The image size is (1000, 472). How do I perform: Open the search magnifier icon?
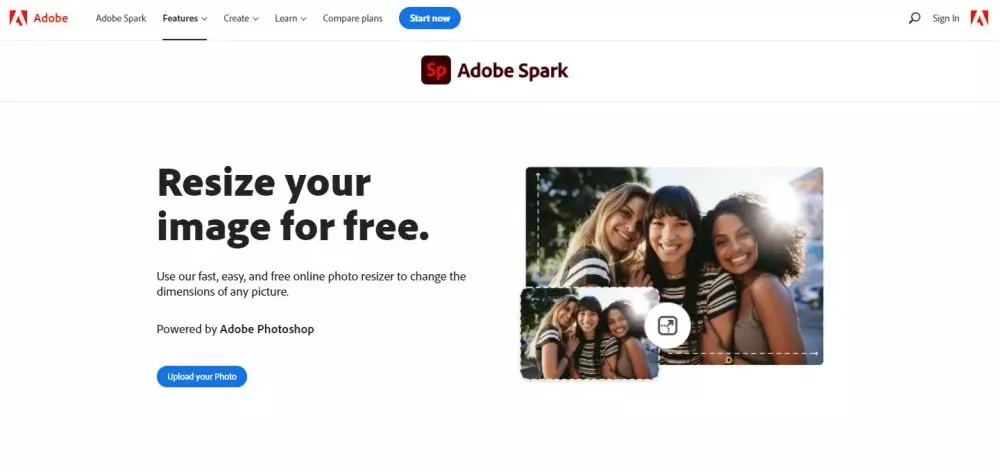click(914, 18)
